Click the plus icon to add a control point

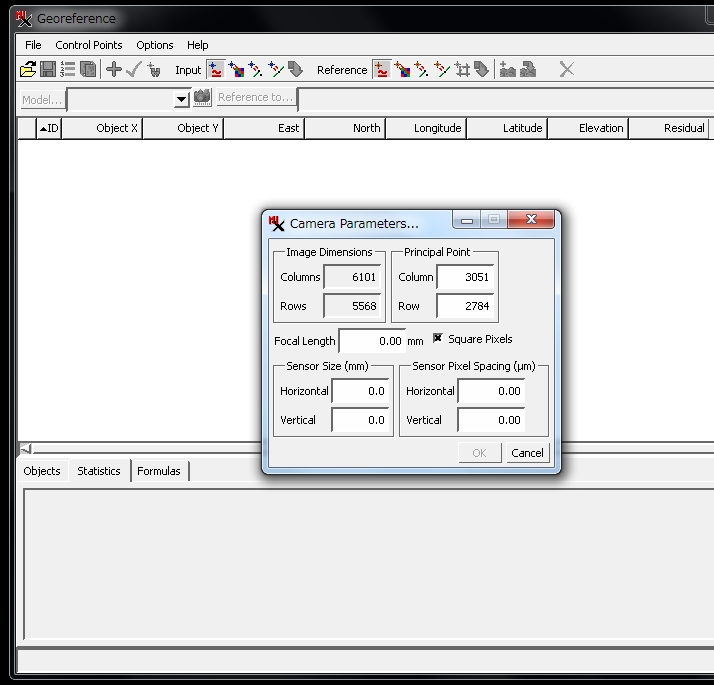coord(113,70)
